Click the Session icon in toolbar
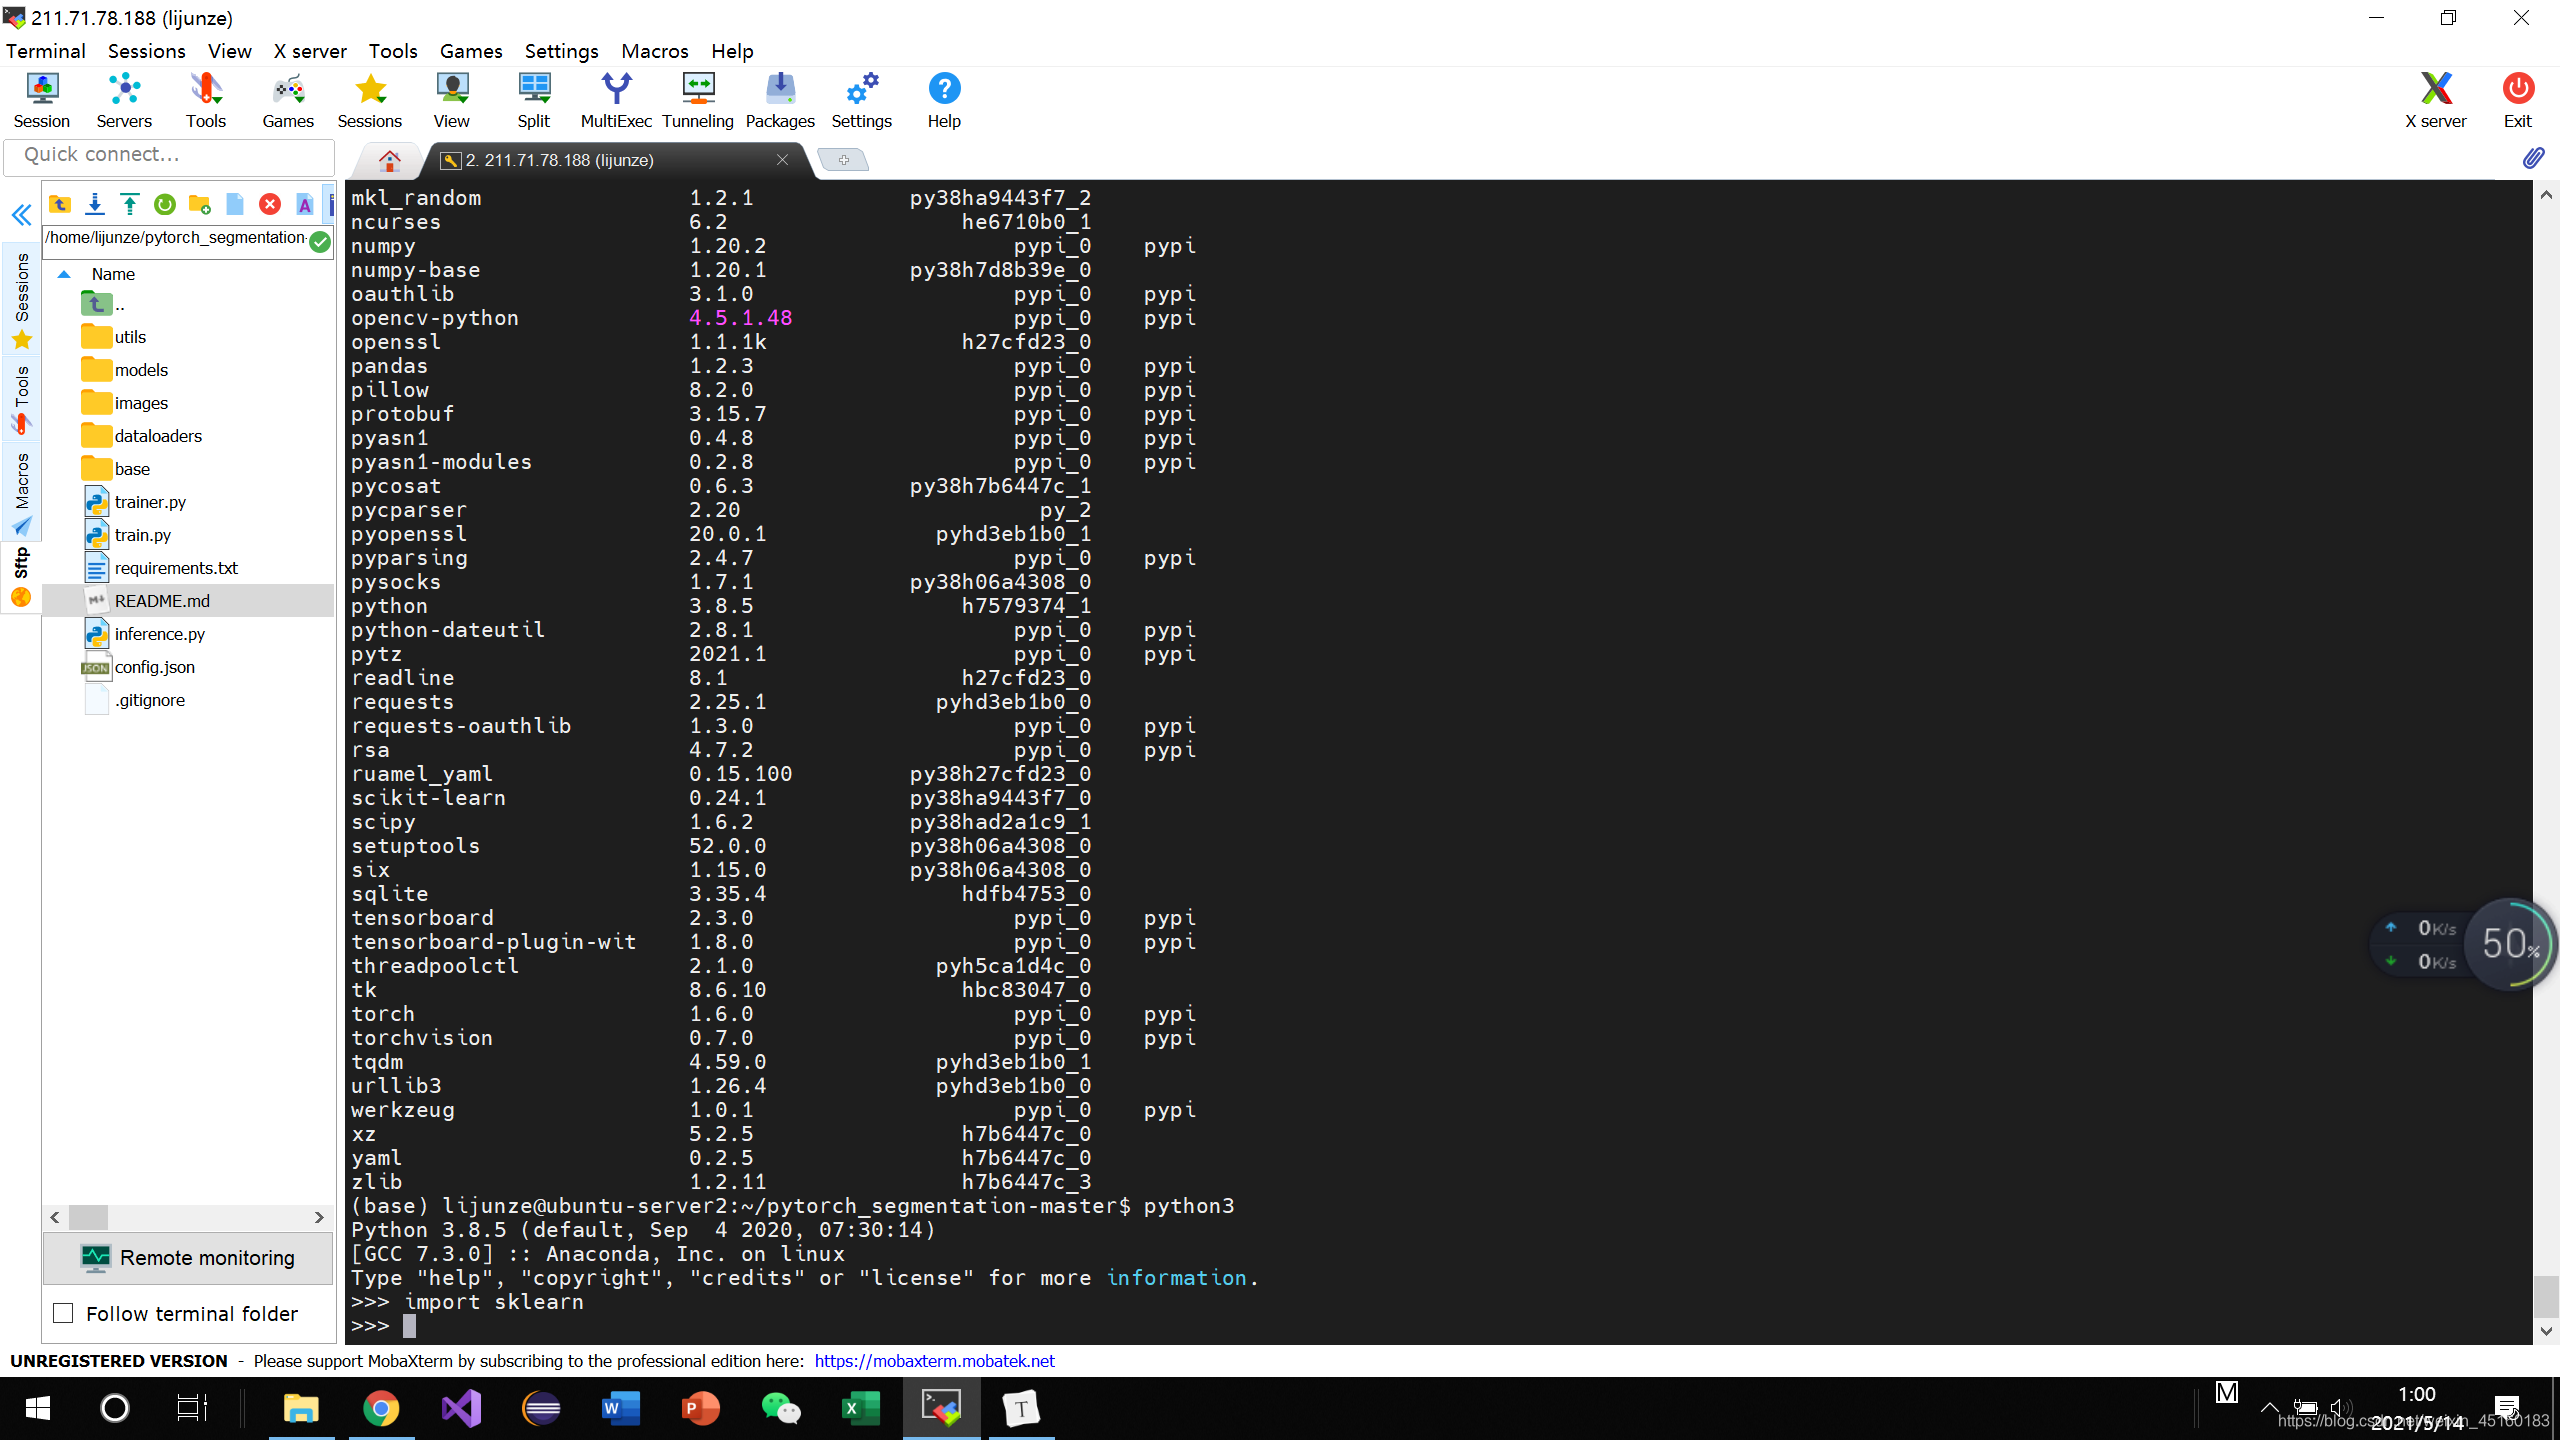The width and height of the screenshot is (2560, 1440). (42, 100)
